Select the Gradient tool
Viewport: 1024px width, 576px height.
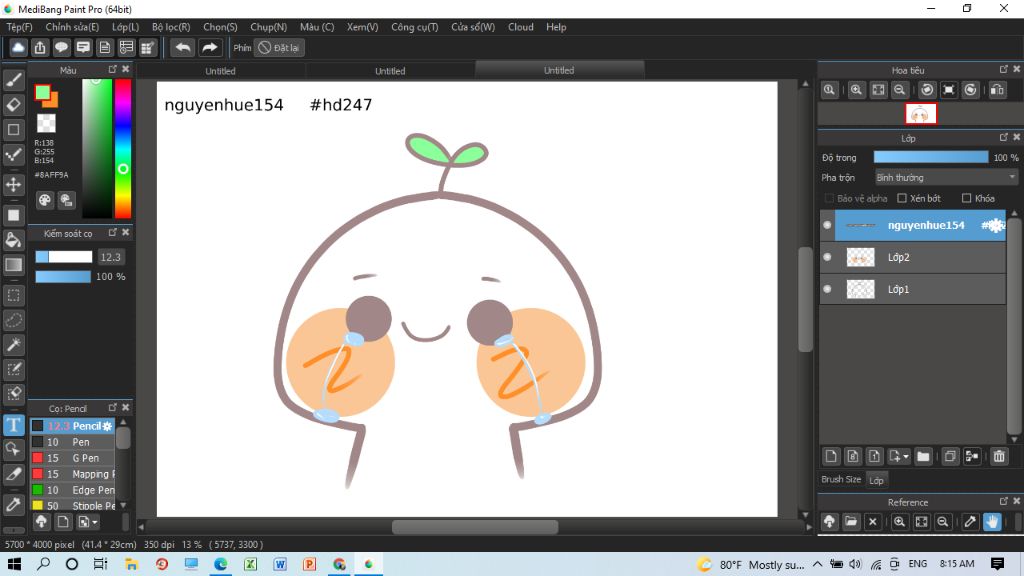(x=14, y=265)
